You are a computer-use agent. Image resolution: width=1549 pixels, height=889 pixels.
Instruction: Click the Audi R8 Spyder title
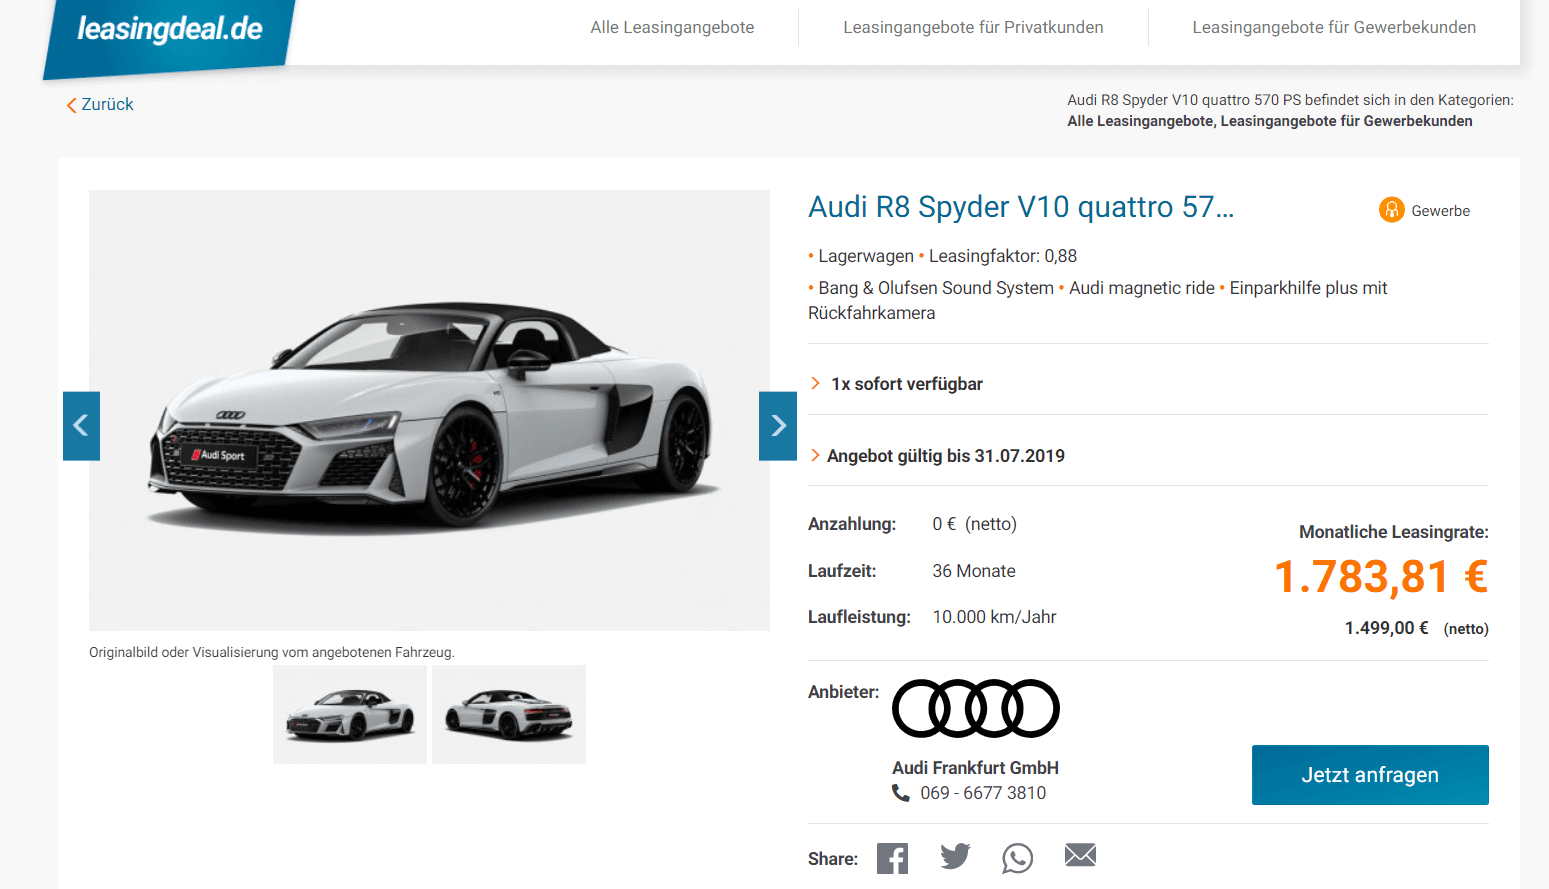click(x=1021, y=207)
